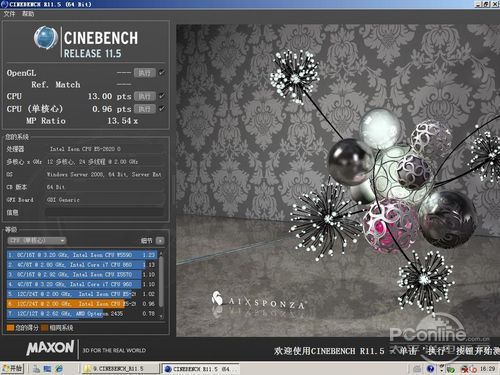Open the 文件 menu
Image resolution: width=500 pixels, height=375 pixels.
[x=9, y=14]
